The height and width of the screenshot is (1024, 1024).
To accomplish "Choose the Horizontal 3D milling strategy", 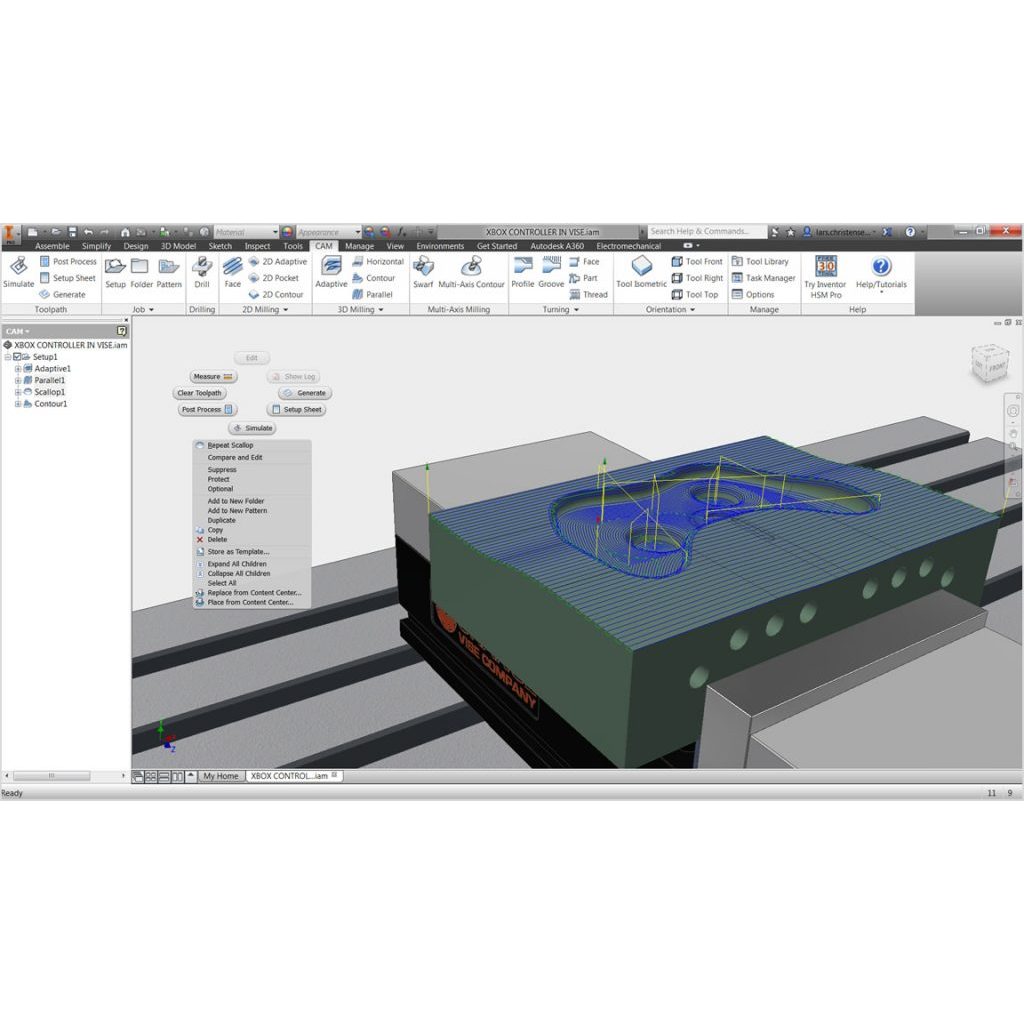I will point(378,261).
